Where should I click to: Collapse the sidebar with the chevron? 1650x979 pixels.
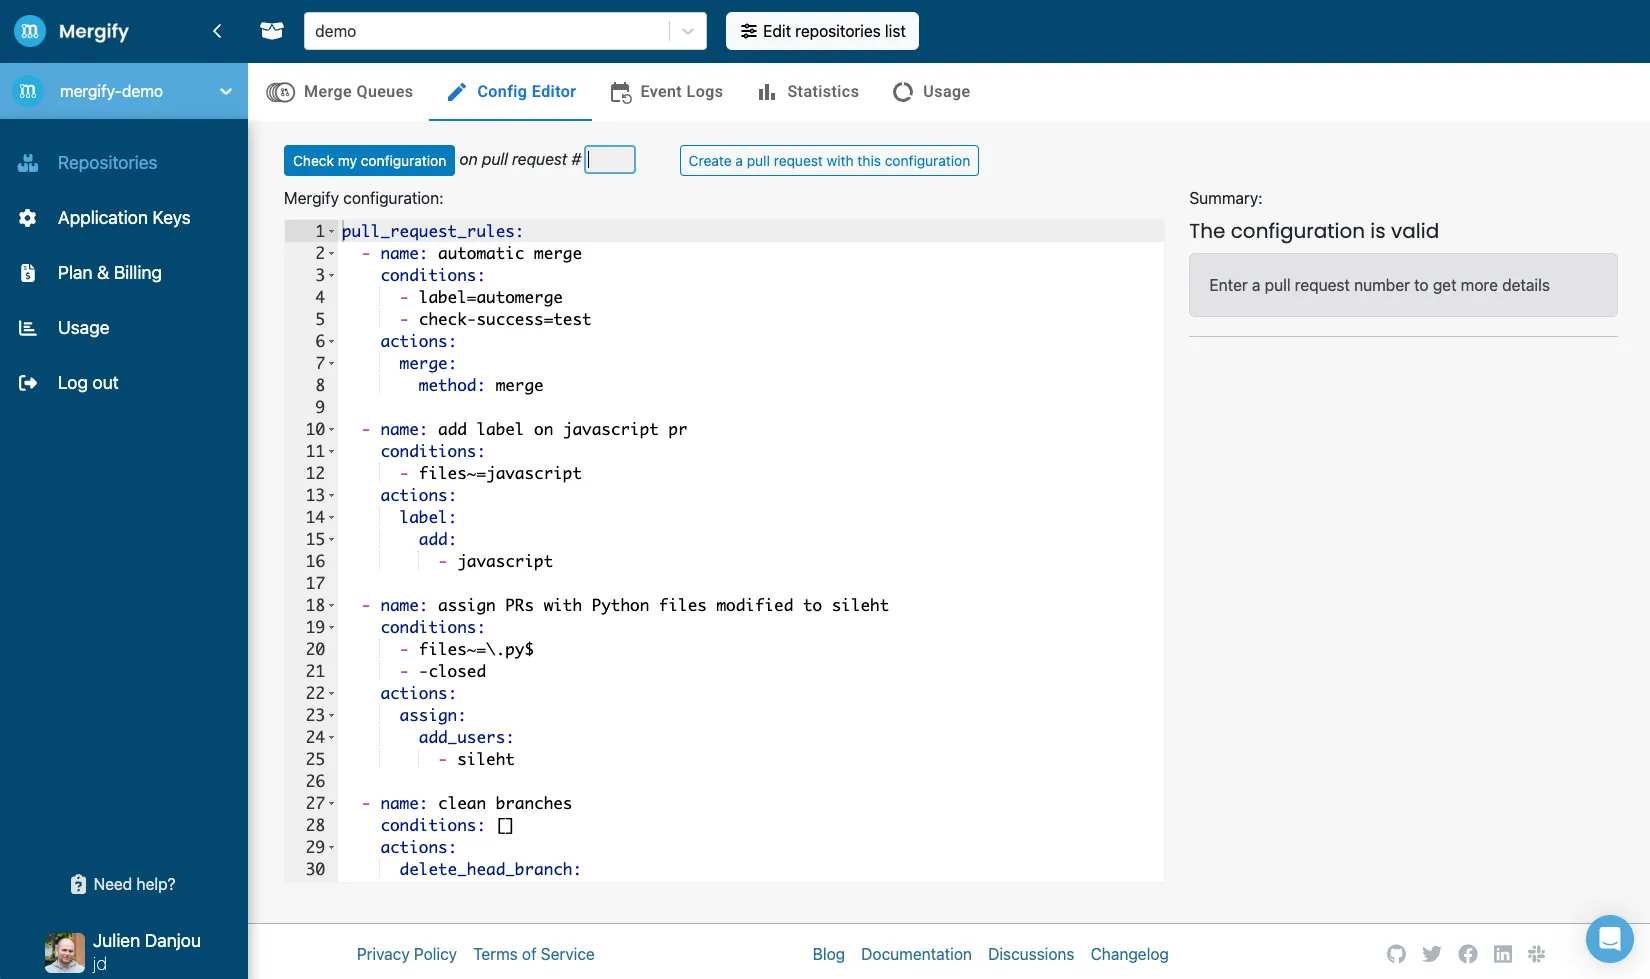217,31
